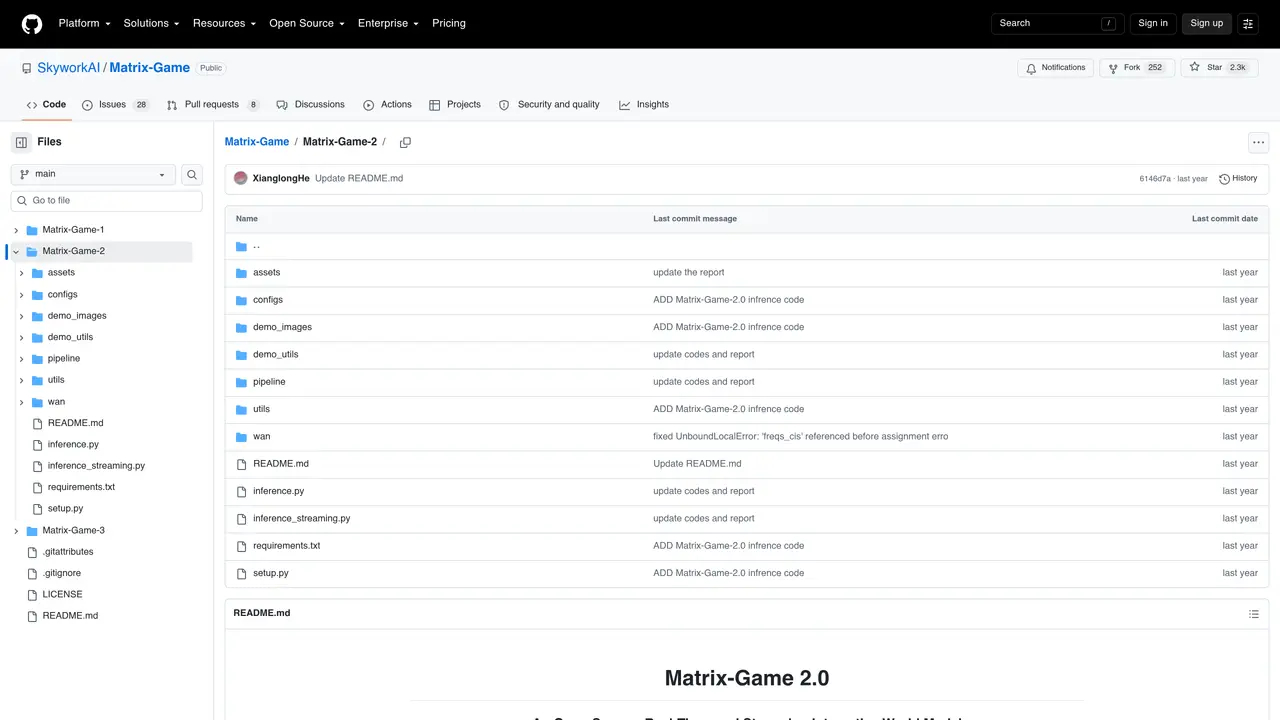
Task: Open the Pricing link
Action: (x=449, y=23)
